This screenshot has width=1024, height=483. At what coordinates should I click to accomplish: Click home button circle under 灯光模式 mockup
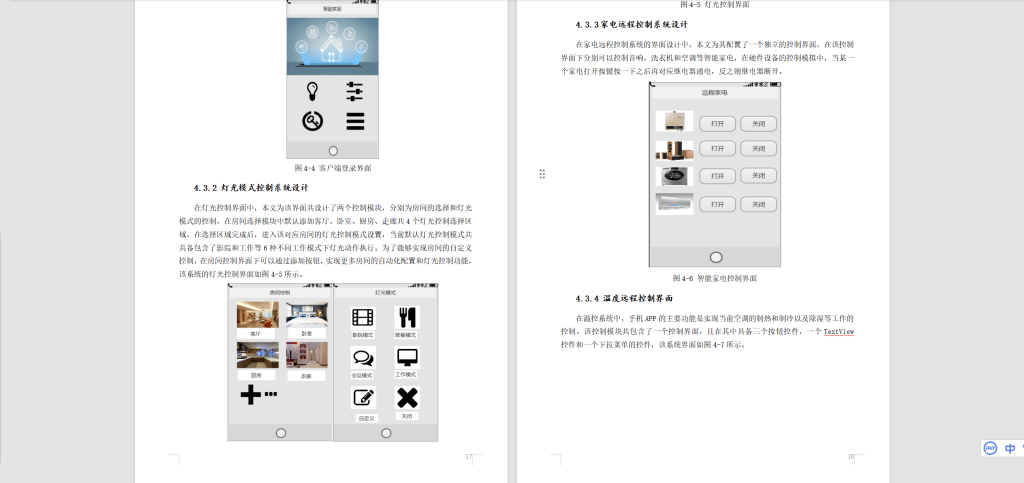[x=386, y=433]
